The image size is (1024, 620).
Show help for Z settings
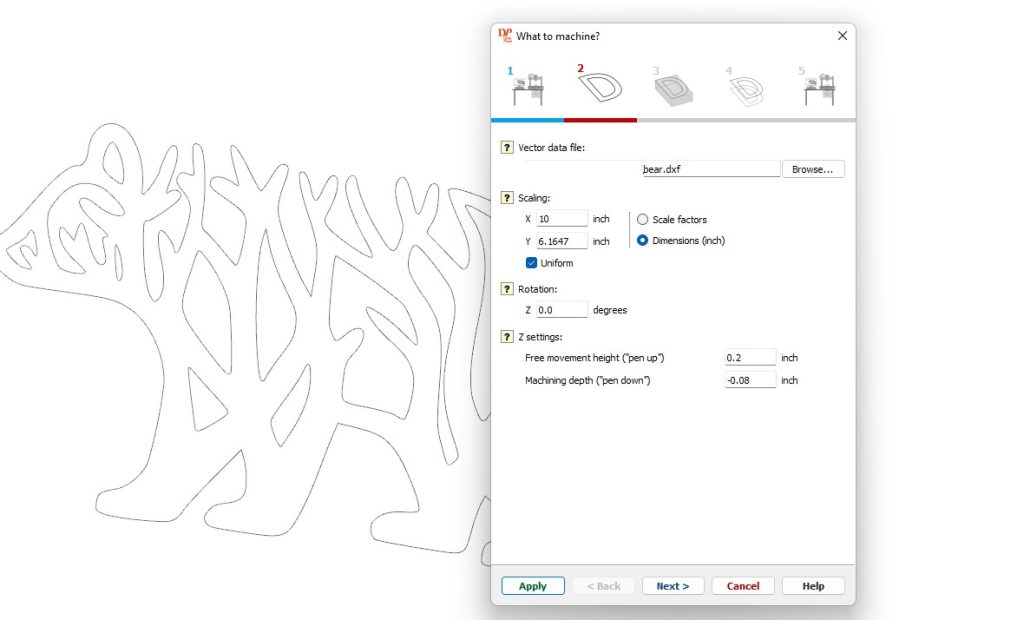[x=507, y=337]
